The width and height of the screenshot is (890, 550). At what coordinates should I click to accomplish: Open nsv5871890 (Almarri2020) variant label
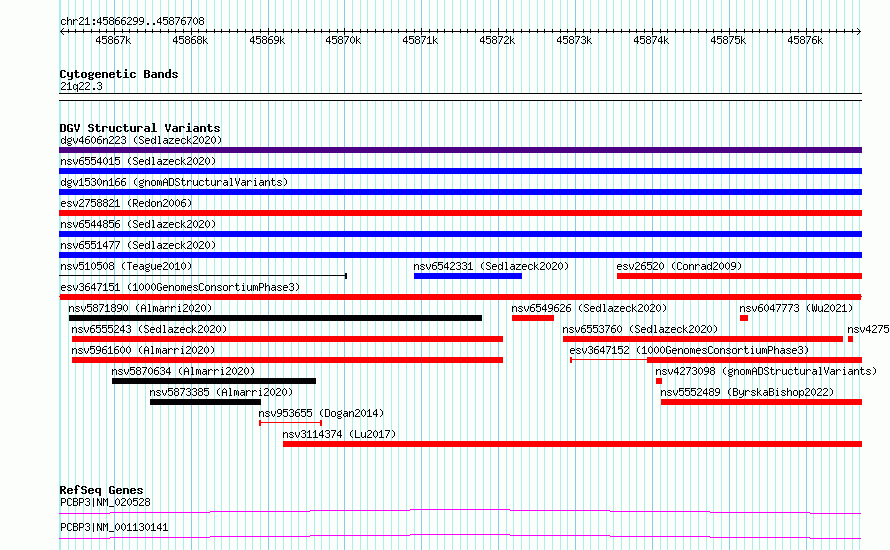click(x=140, y=308)
